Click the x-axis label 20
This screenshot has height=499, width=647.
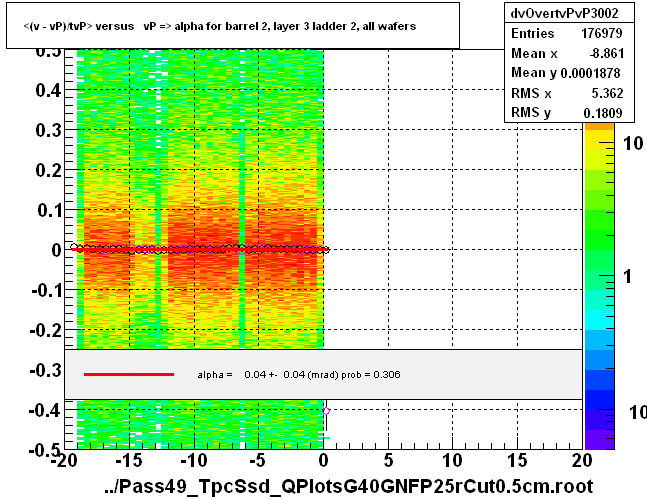pyautogui.click(x=582, y=461)
